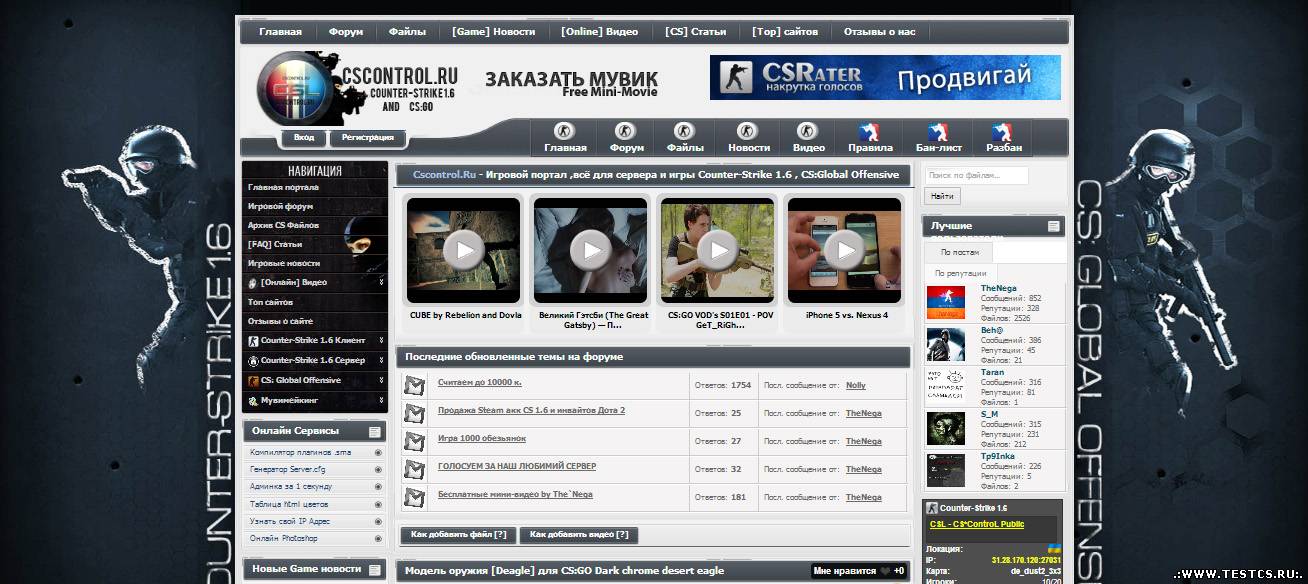Image resolution: width=1308 pixels, height=584 pixels.
Task: Click the envelope icon beside 'ГОЛОСУЕМ ЗА НАШ ЛЮБИМИЙ СЕРВЕР'
Action: [415, 469]
